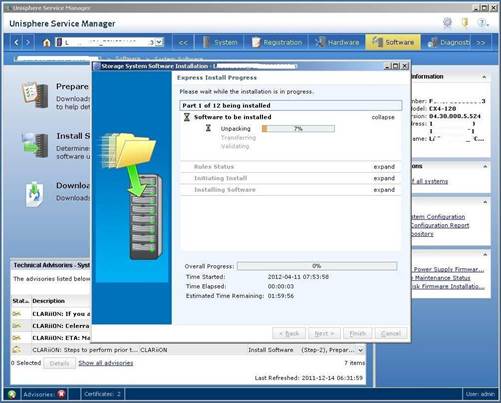Screen dimensions: 501x403
Task: Click the Finish button in wizard
Action: [x=357, y=333]
